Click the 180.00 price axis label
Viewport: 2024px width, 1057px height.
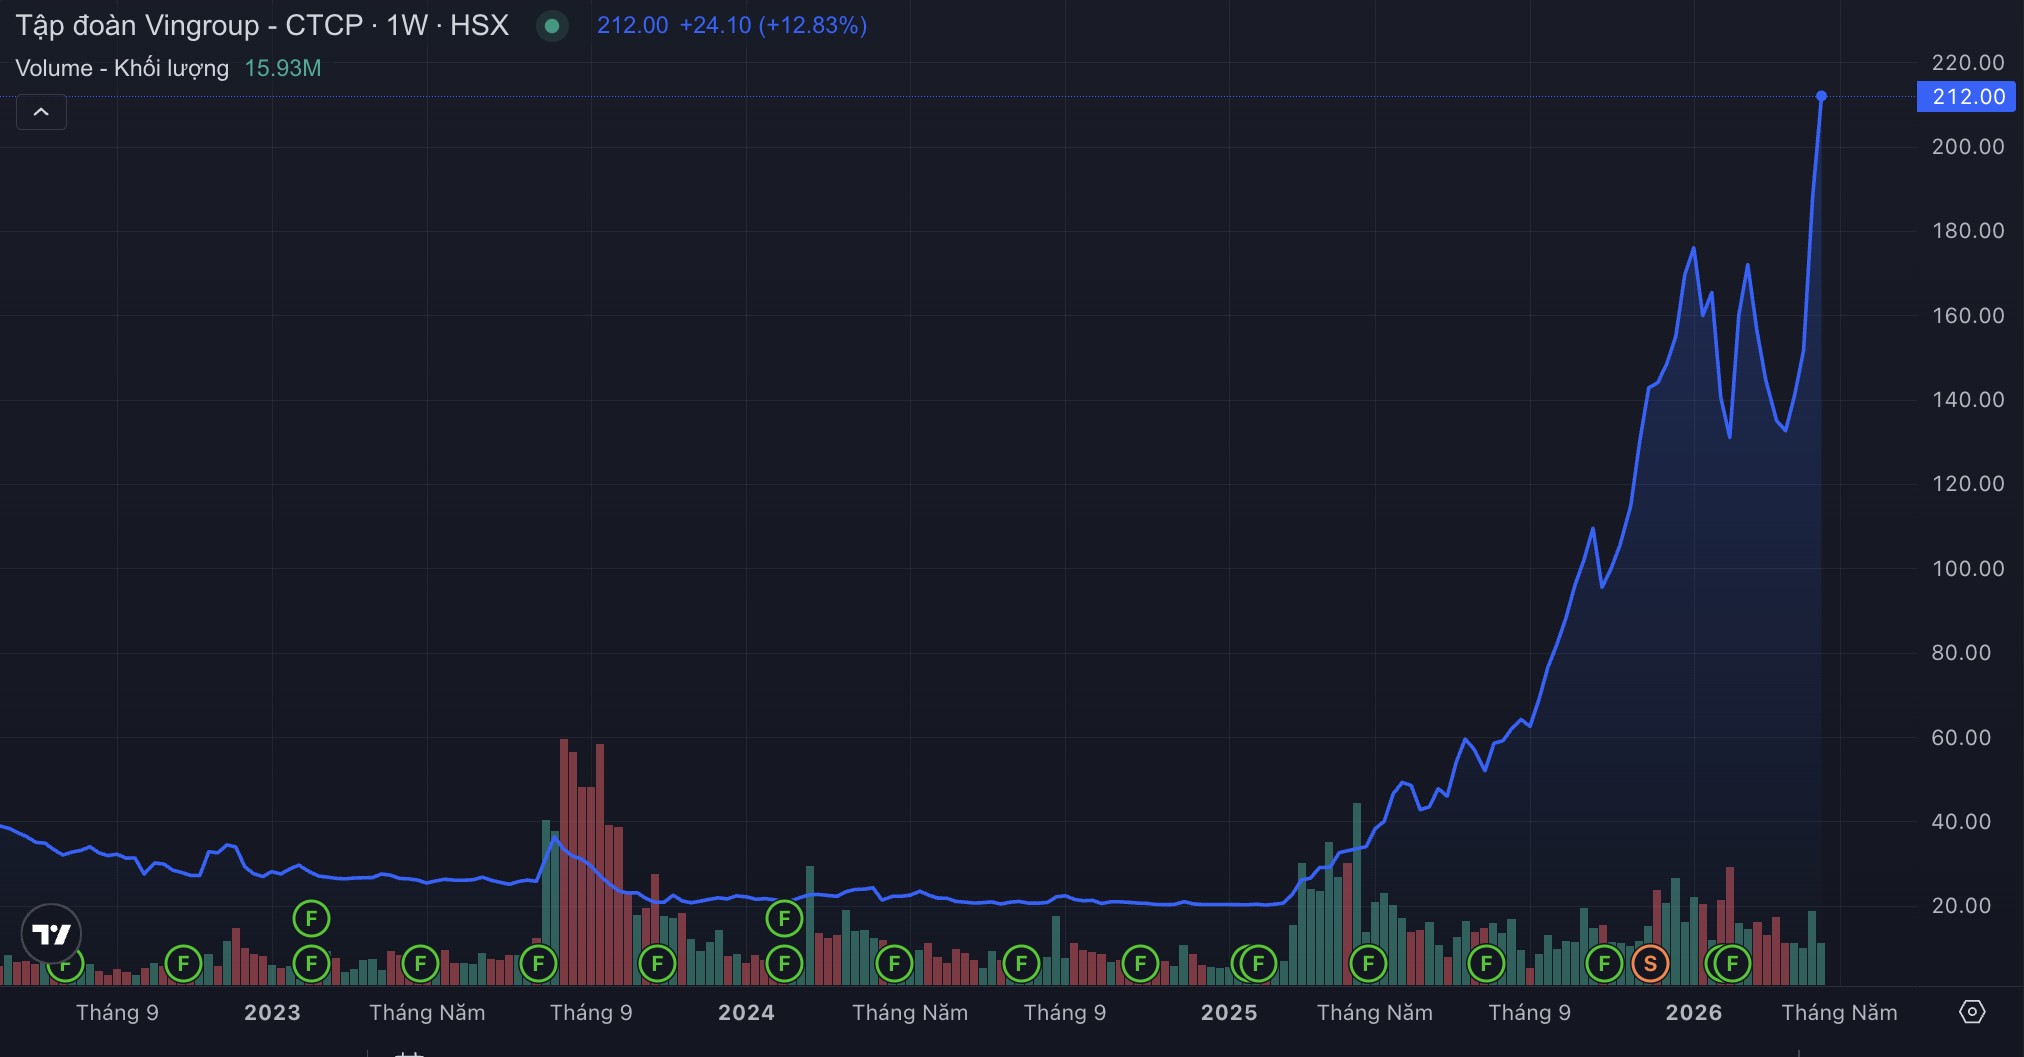tap(1968, 231)
